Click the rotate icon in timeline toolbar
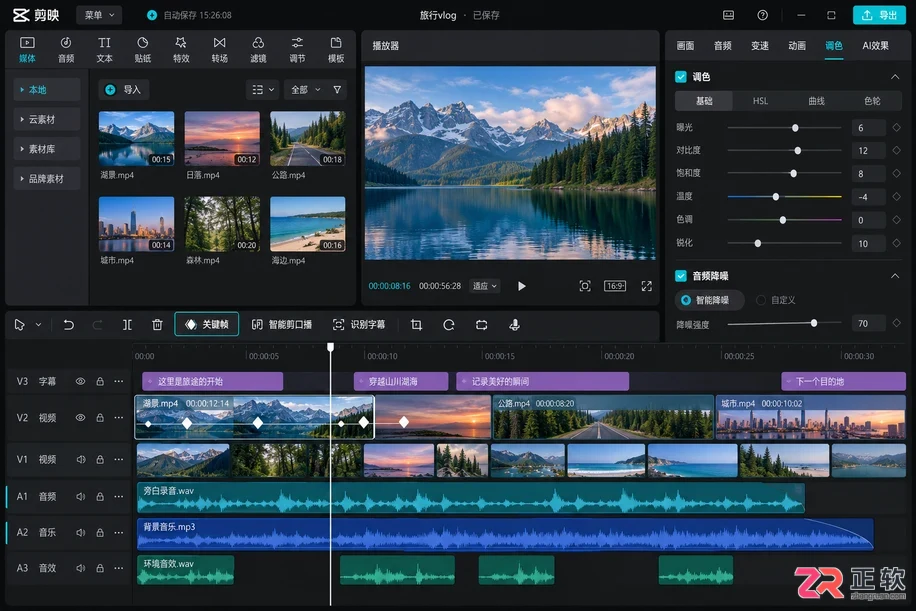Image resolution: width=916 pixels, height=611 pixels. point(449,325)
